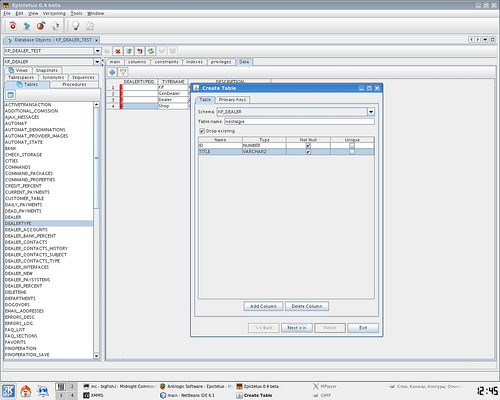Image resolution: width=500 pixels, height=400 pixels.
Task: Open the home icon in the taskbar
Action: [x=26, y=391]
